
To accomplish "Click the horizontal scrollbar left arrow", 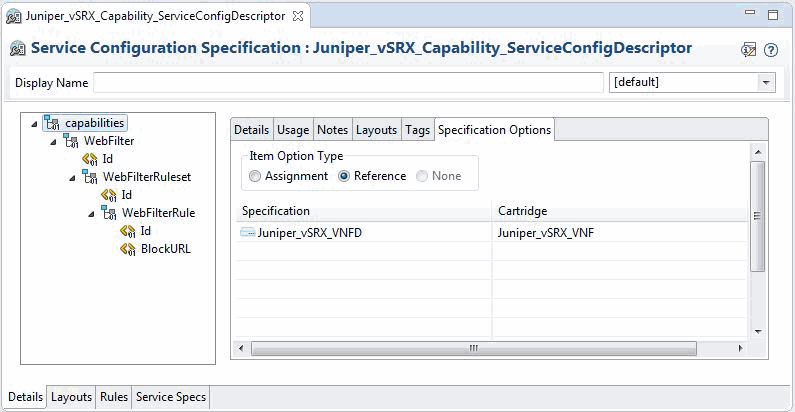I will (241, 348).
